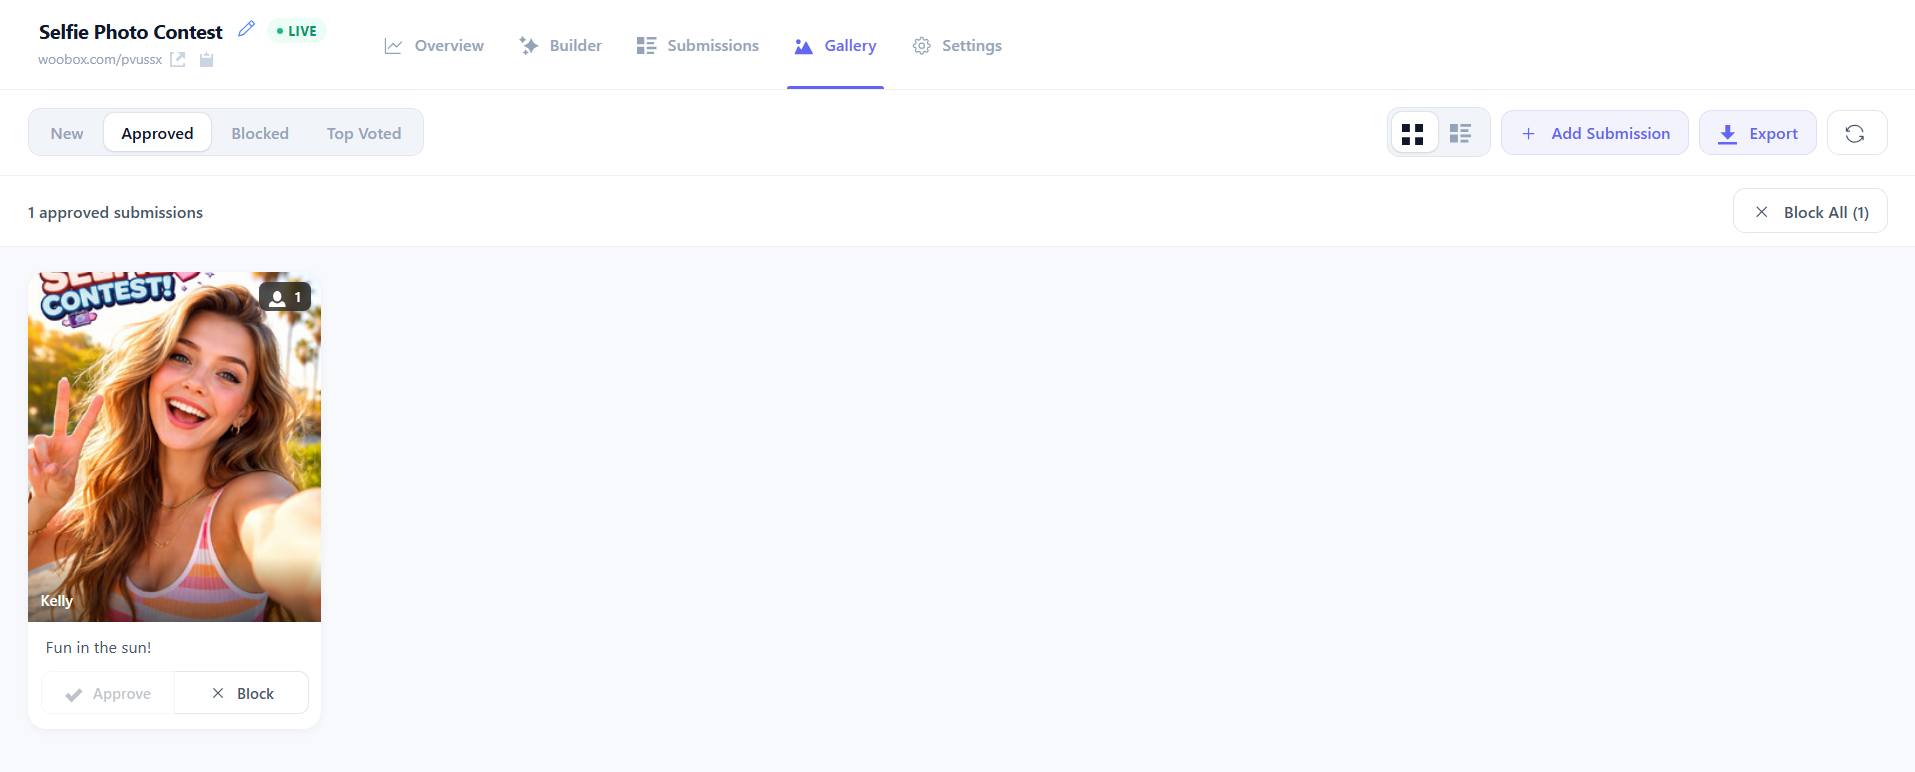Block all approved submissions

click(x=1810, y=211)
